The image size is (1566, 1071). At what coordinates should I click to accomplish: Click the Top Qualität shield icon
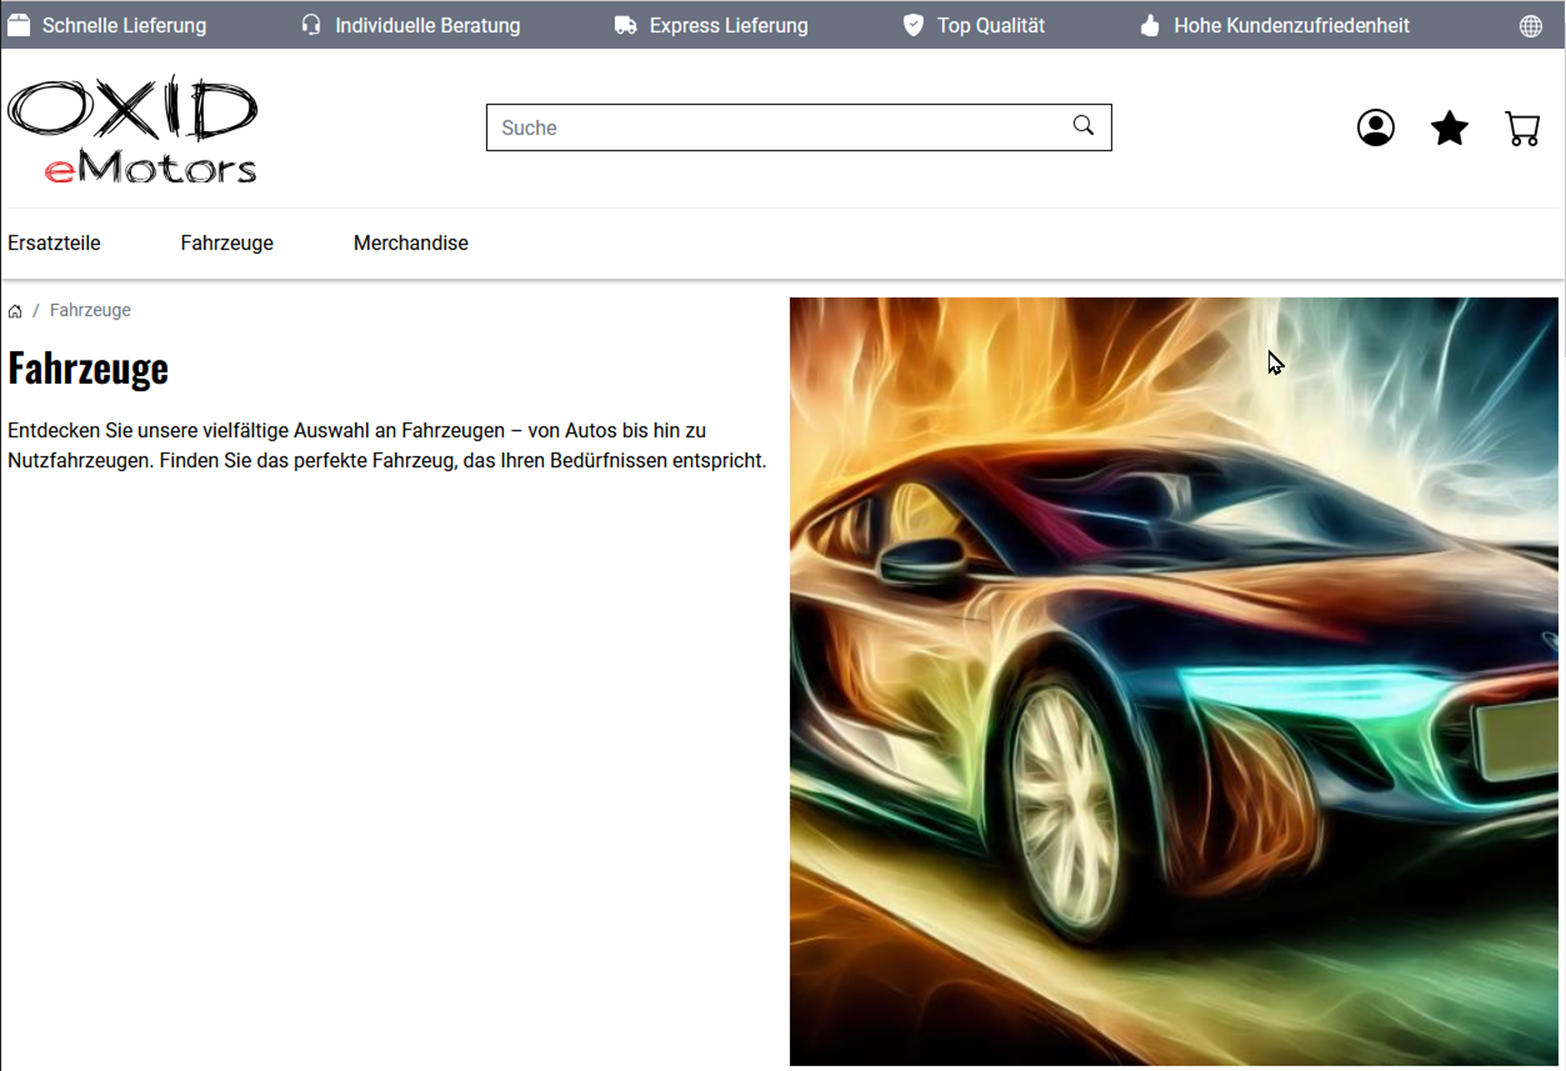click(x=912, y=26)
